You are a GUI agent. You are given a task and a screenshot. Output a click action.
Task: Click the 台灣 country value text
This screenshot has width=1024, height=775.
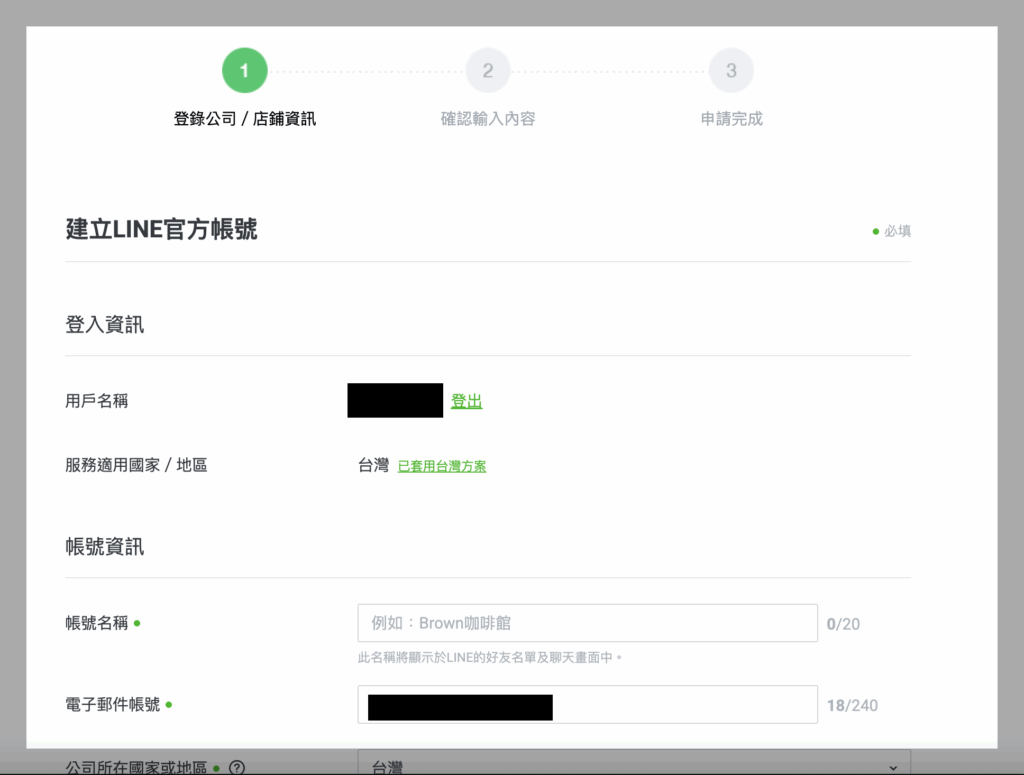point(374,466)
